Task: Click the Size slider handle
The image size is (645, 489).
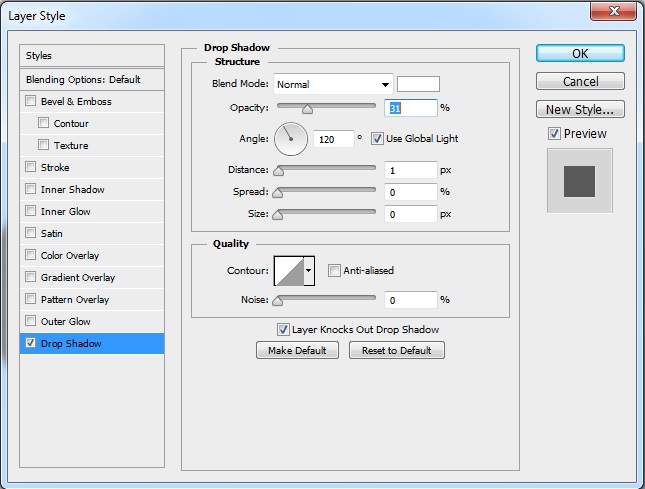Action: 278,215
